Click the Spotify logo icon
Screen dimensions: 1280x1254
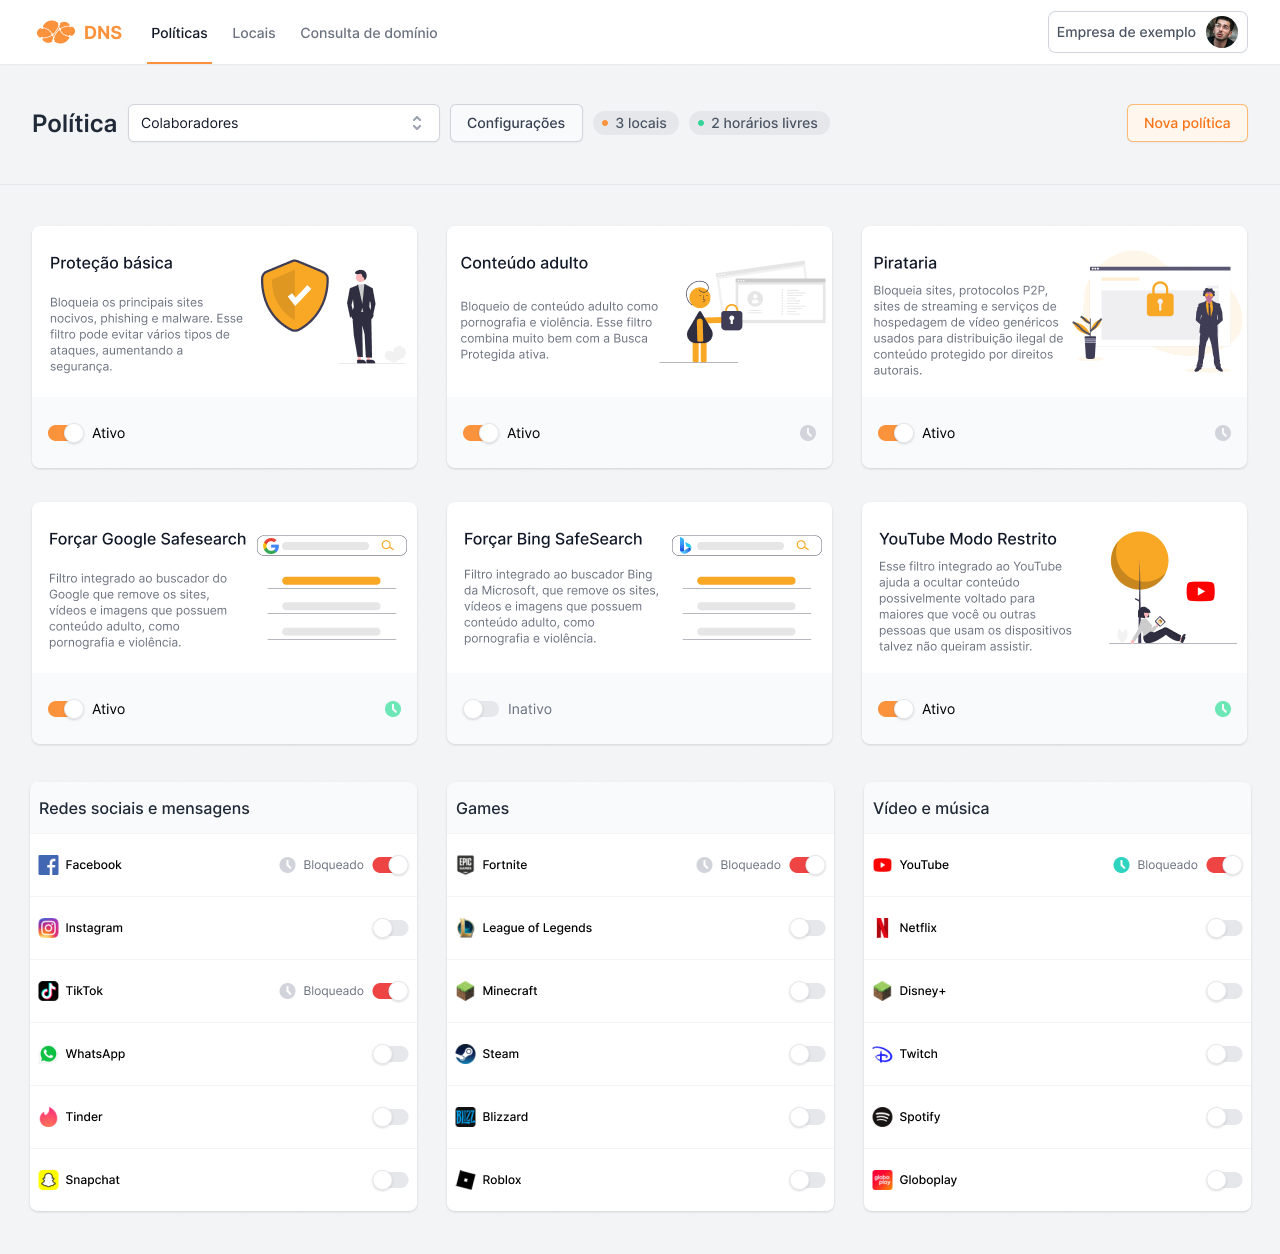coord(882,1117)
